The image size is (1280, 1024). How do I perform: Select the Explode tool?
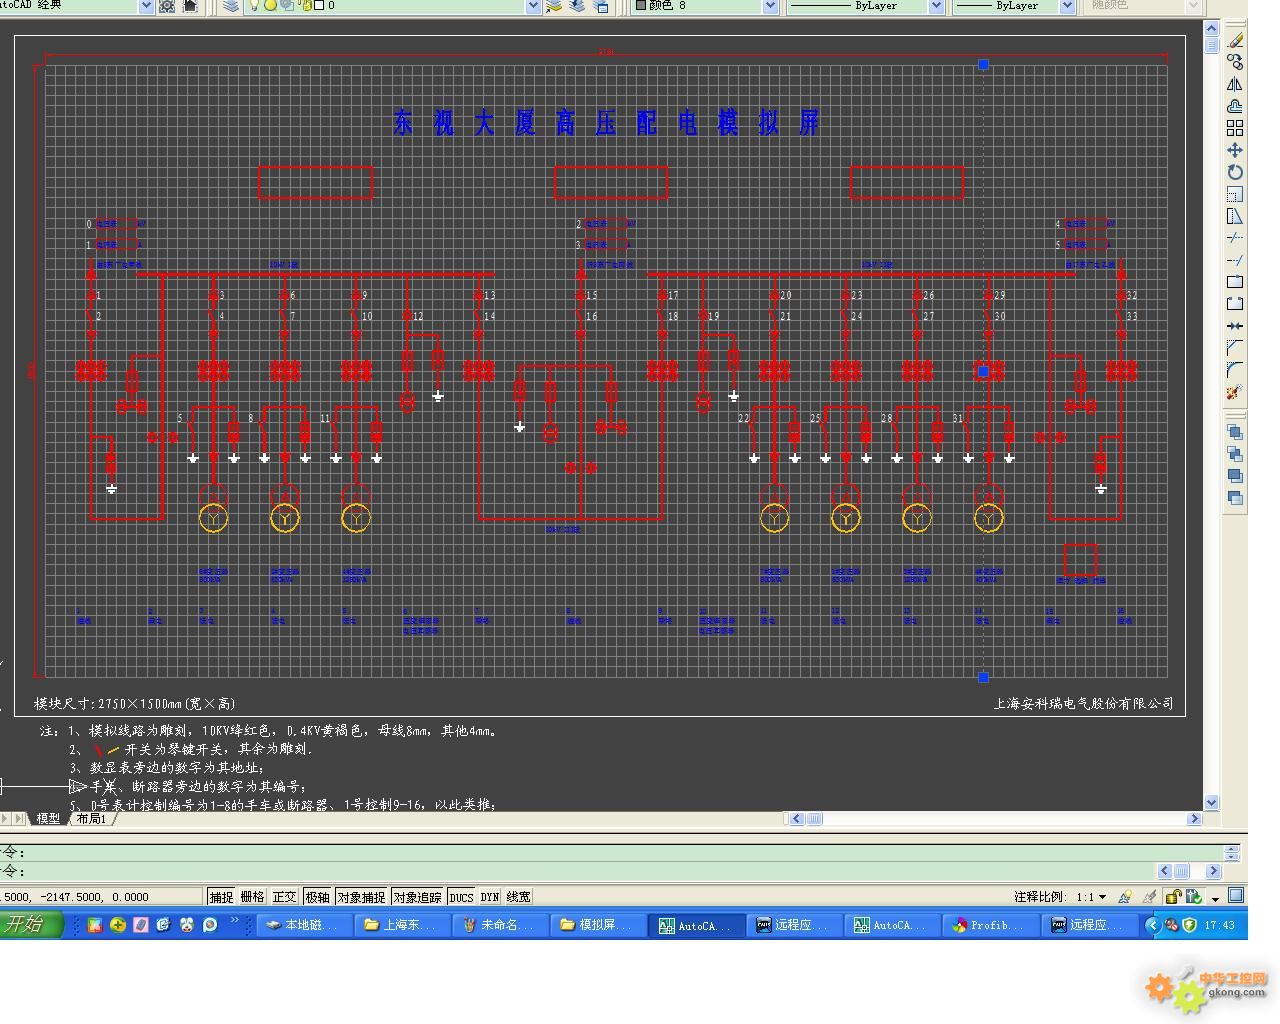(1235, 392)
